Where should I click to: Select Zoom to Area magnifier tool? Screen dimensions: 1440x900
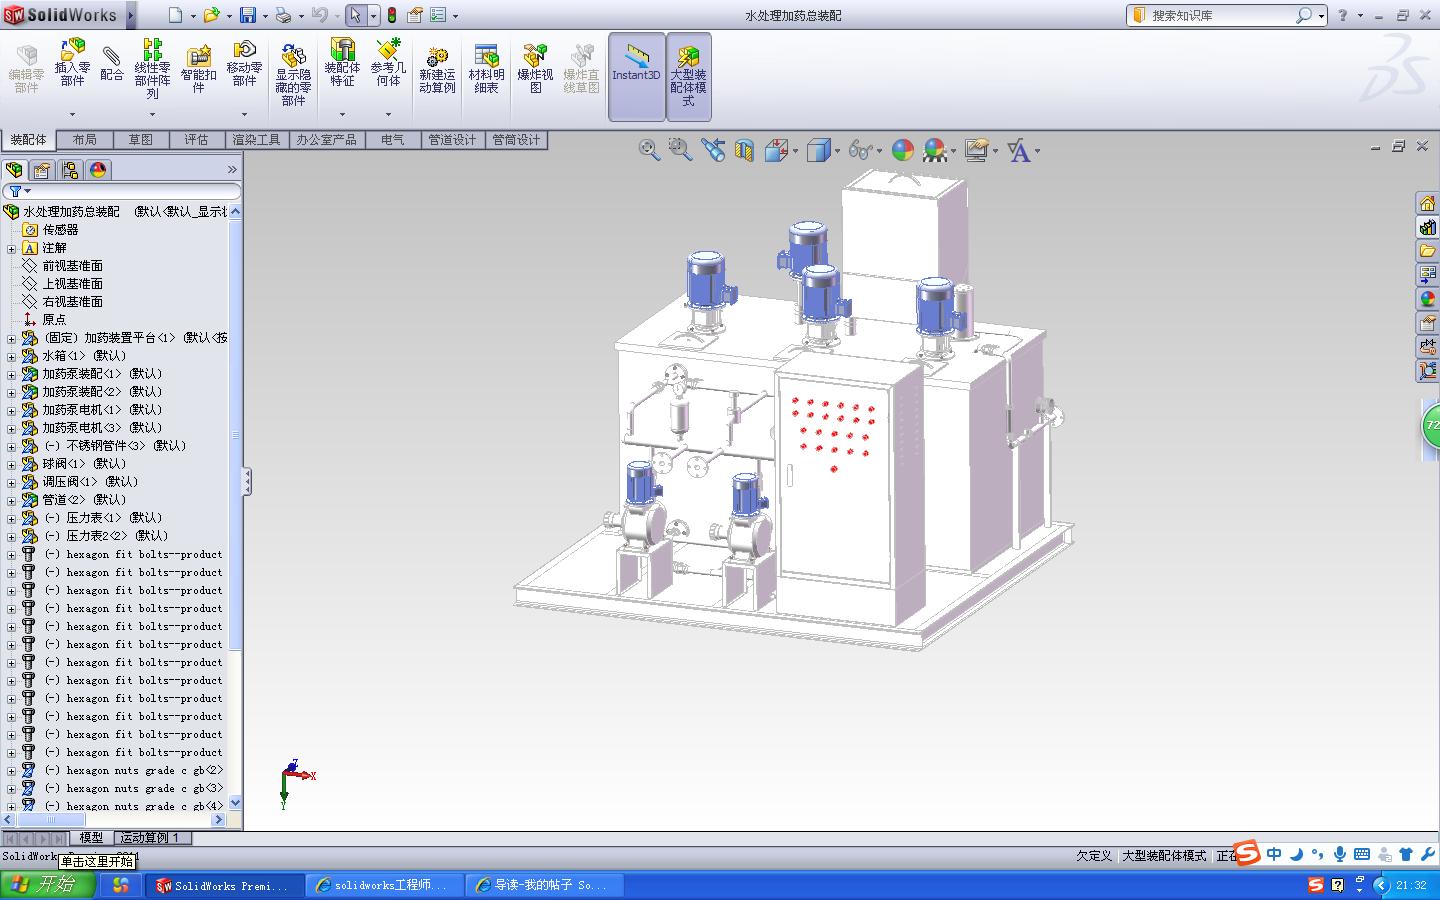click(680, 150)
